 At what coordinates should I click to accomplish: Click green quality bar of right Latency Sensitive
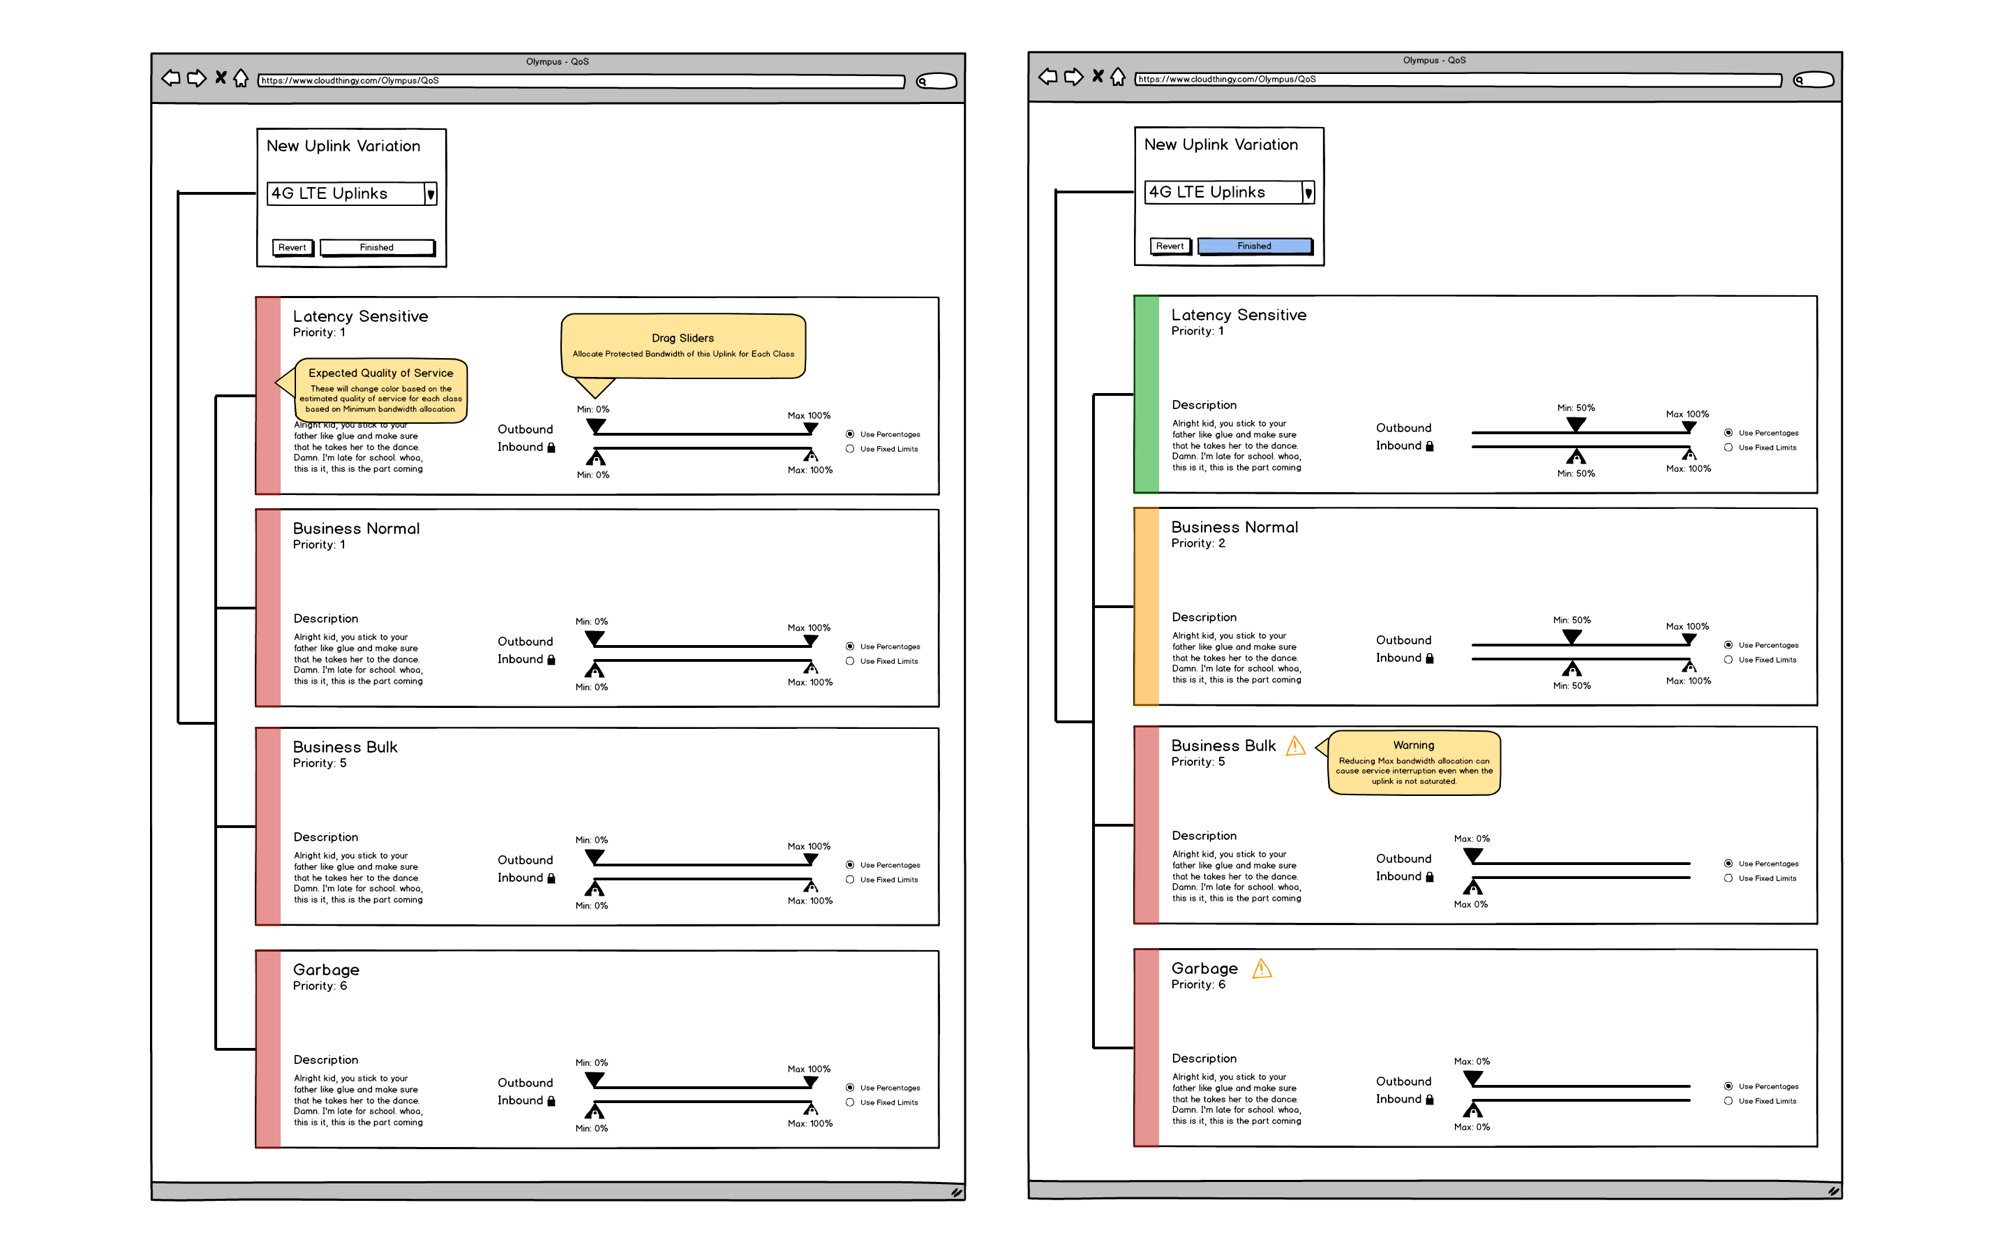tap(1146, 394)
